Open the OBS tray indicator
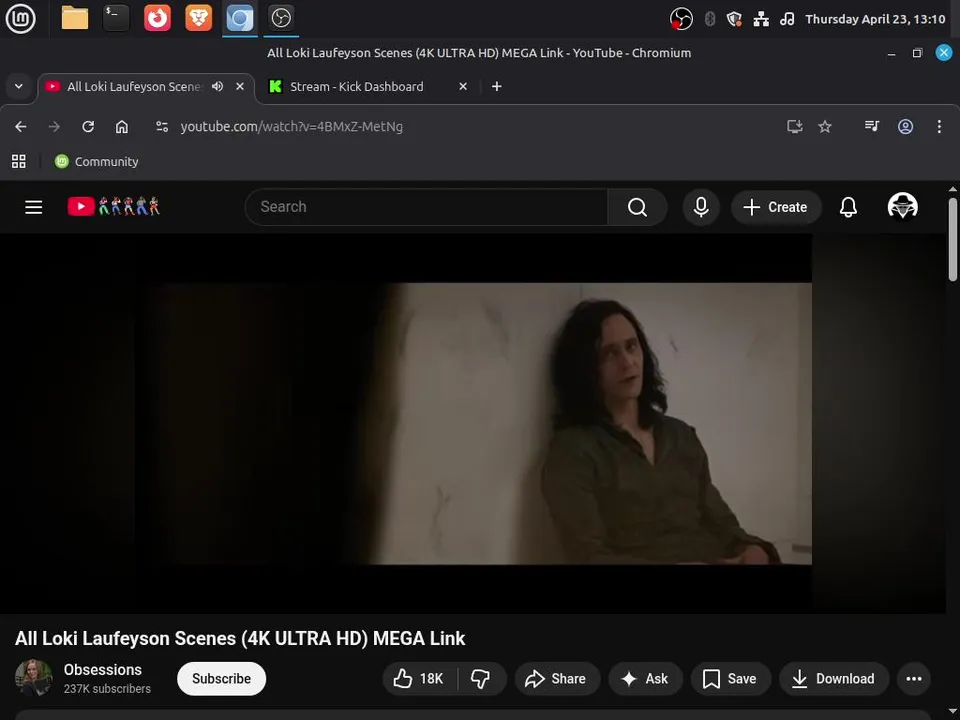This screenshot has height=720, width=960. (681, 19)
